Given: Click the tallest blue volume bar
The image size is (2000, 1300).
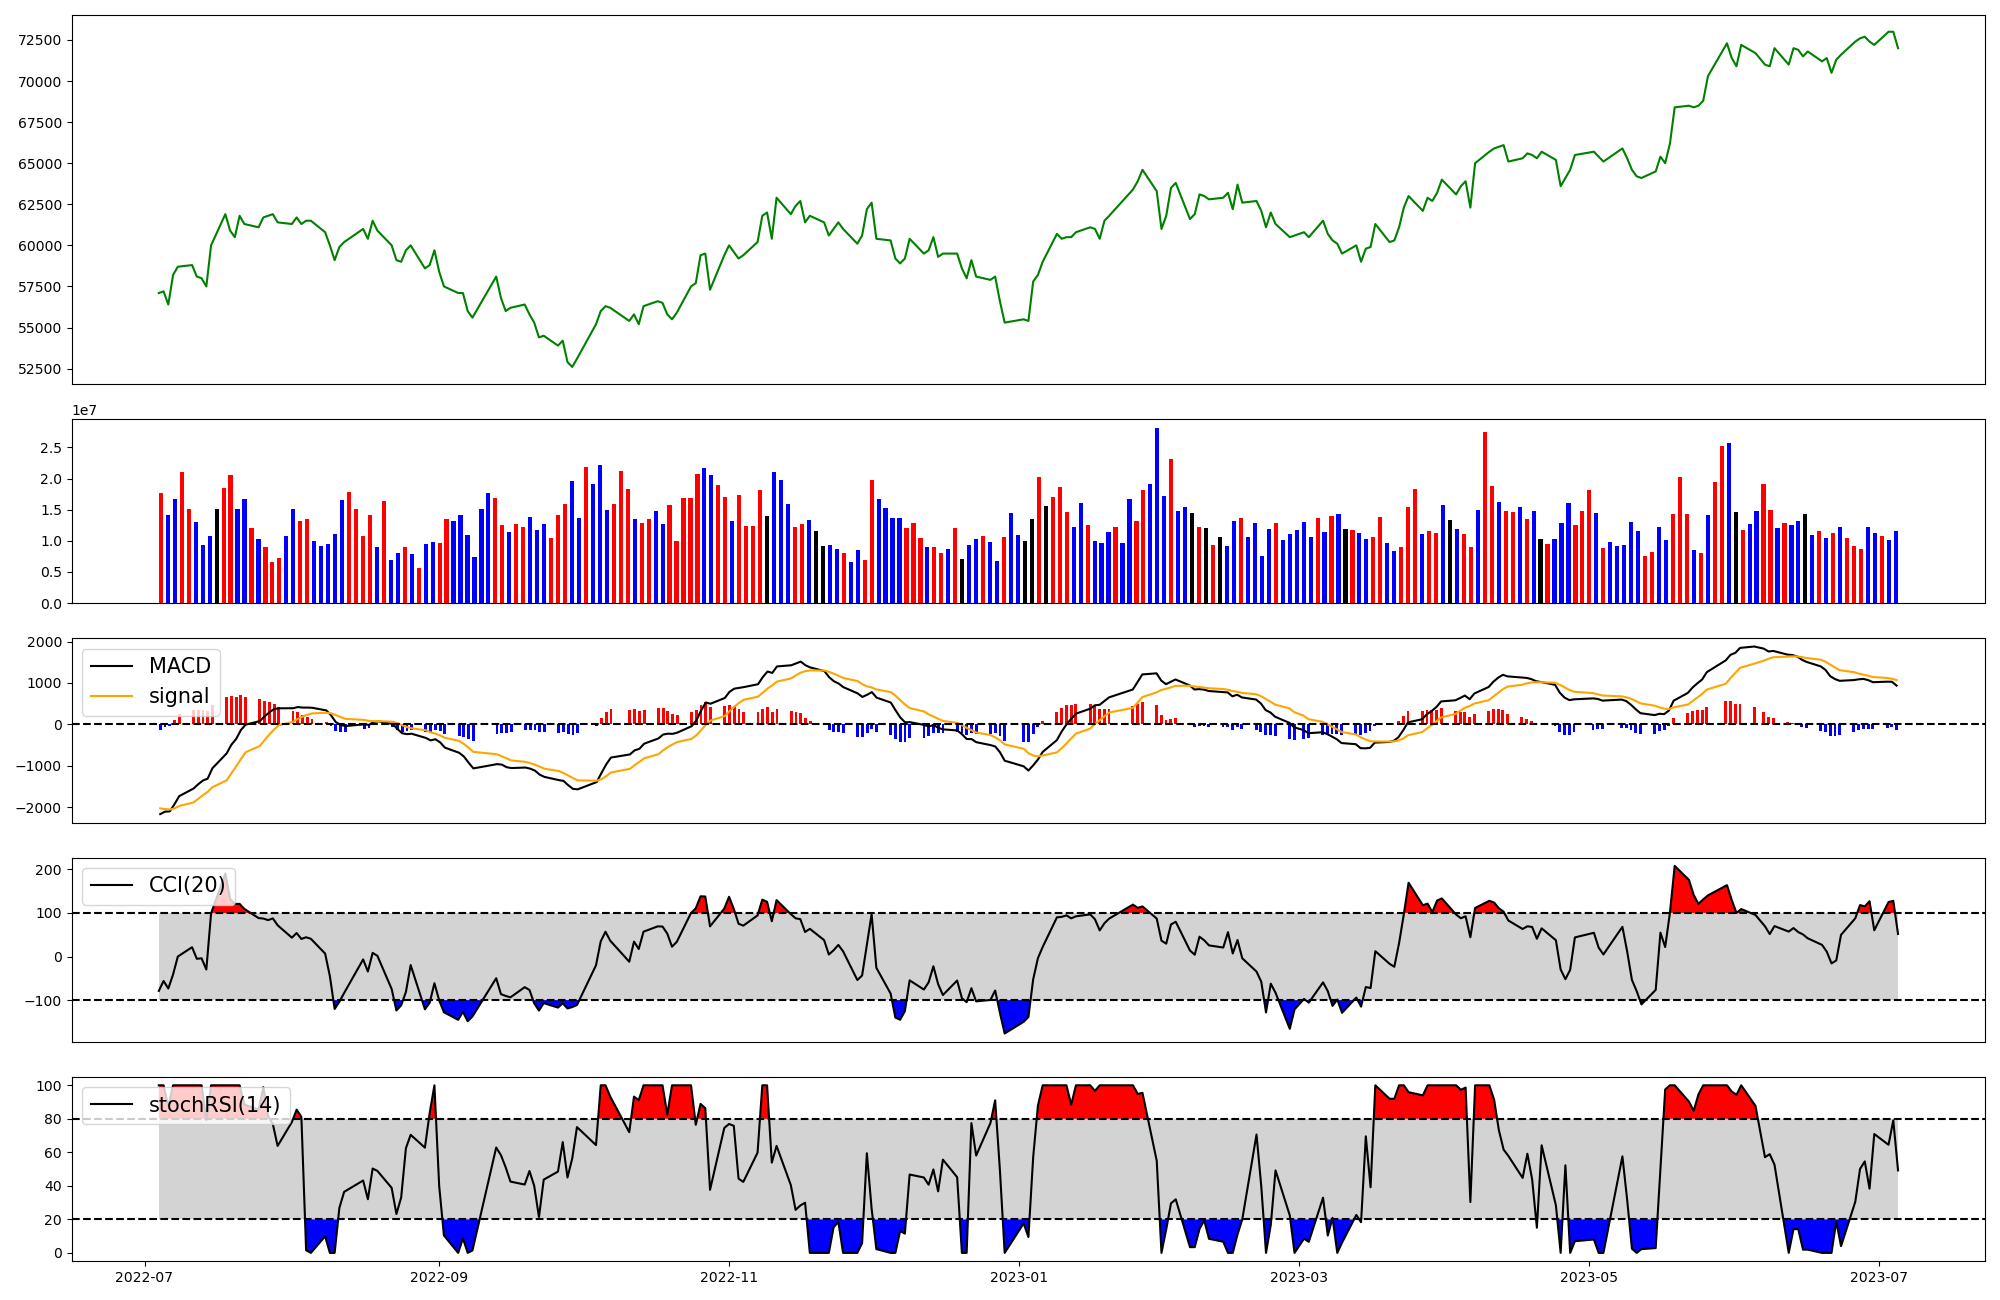Looking at the screenshot, I should [x=1157, y=515].
